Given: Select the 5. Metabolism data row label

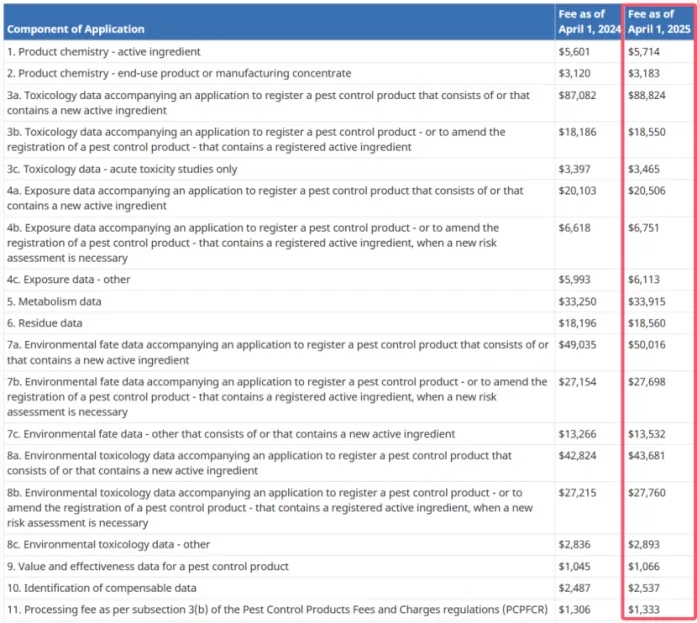Looking at the screenshot, I should coord(54,301).
